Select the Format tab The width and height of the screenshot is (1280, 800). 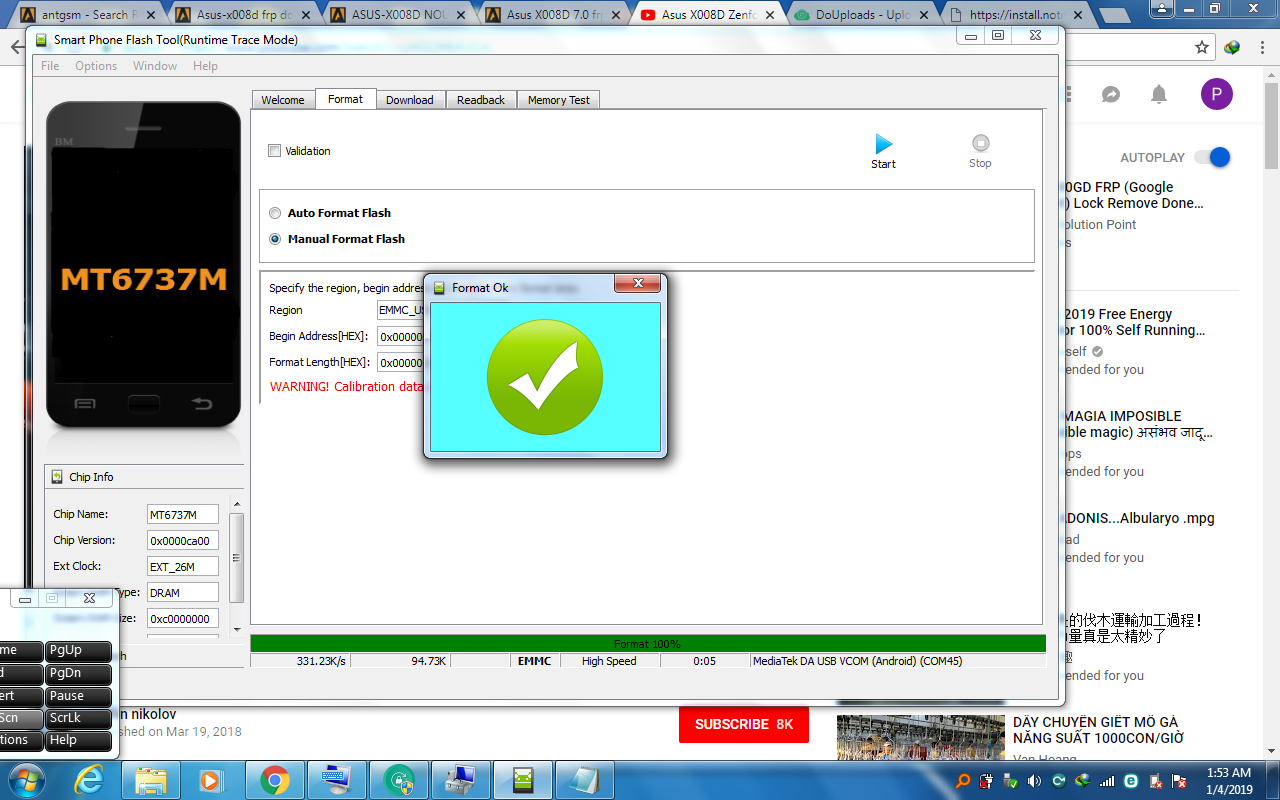click(x=346, y=99)
